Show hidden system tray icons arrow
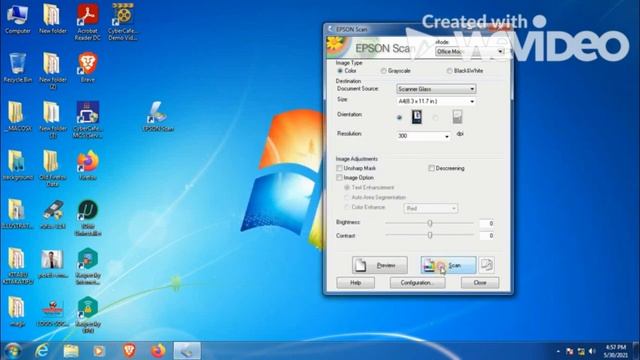 [558, 351]
